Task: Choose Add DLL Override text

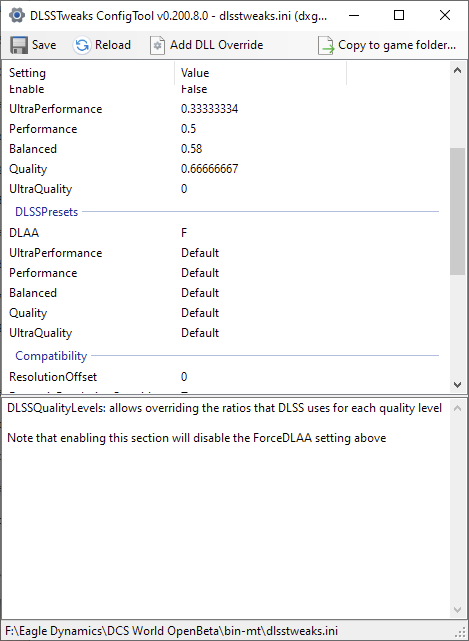Action: coord(217,45)
